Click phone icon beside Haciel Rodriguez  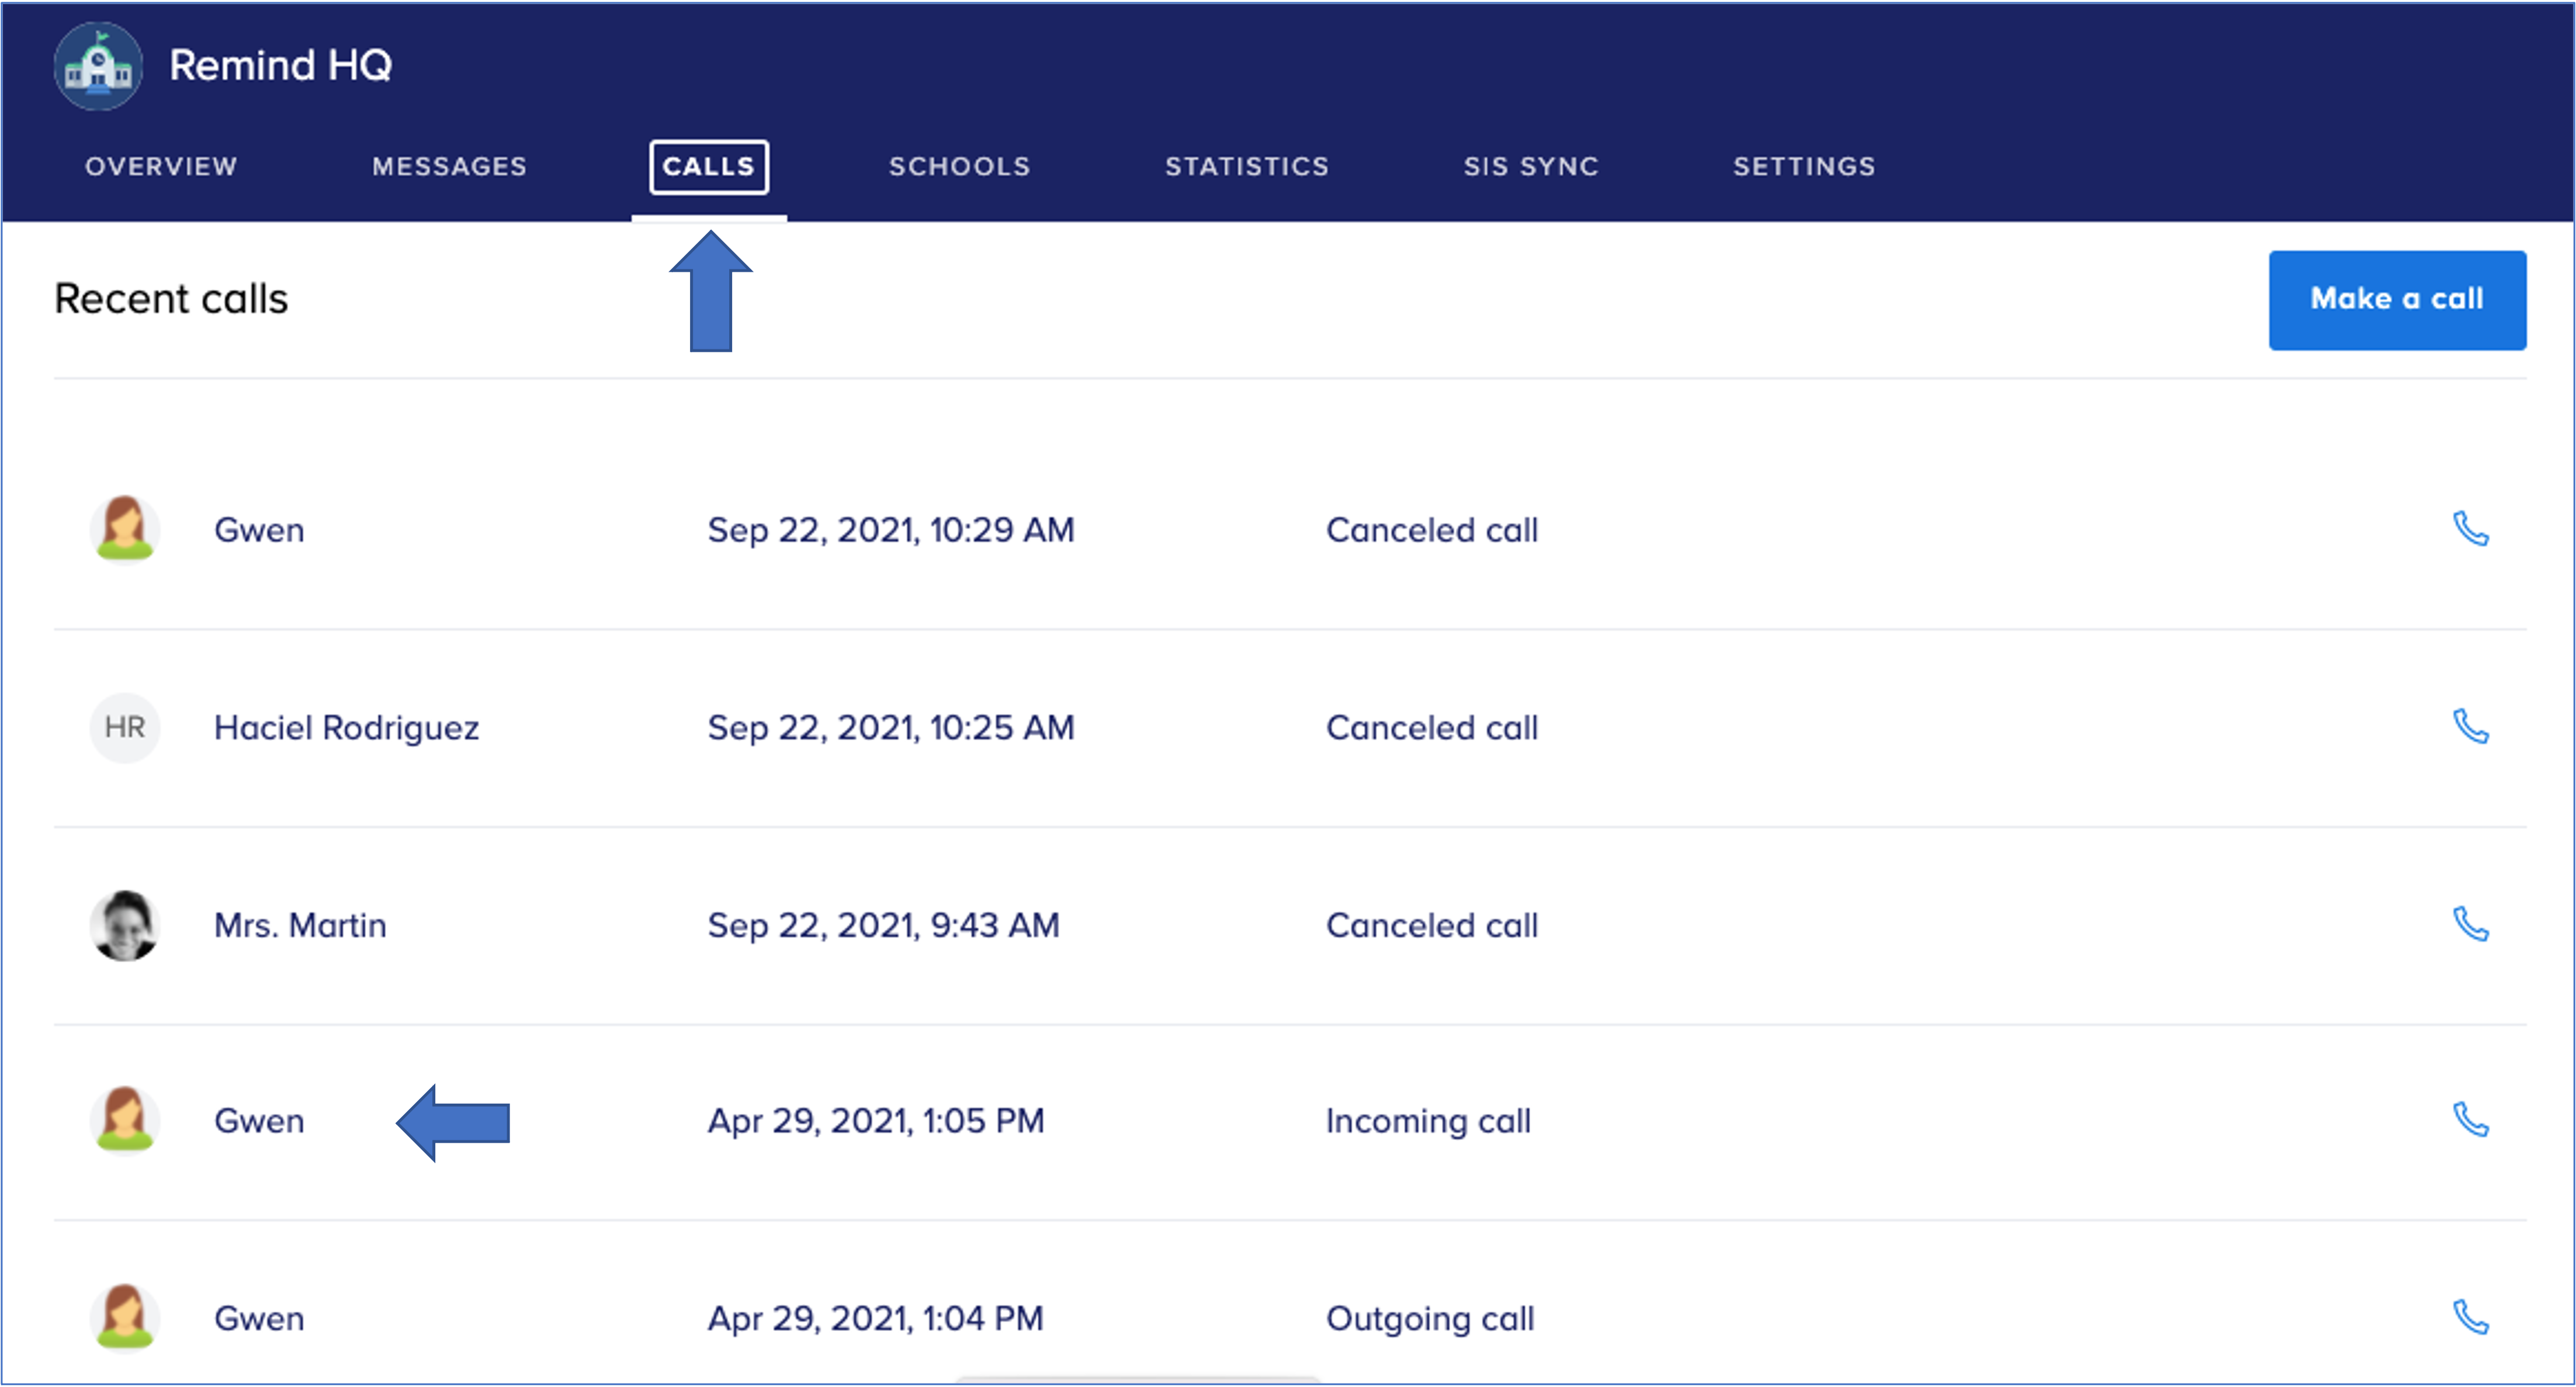[2470, 727]
